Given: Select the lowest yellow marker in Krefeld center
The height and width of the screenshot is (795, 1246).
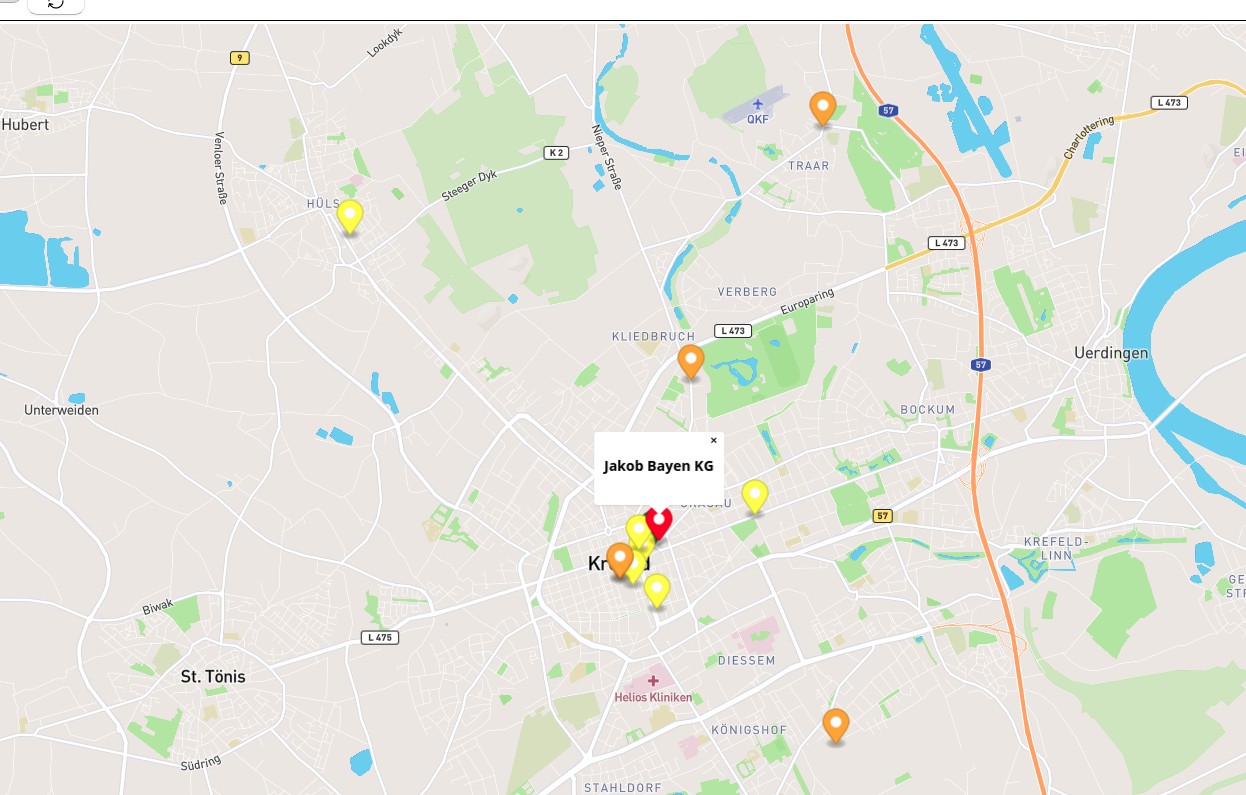Looking at the screenshot, I should (656, 591).
